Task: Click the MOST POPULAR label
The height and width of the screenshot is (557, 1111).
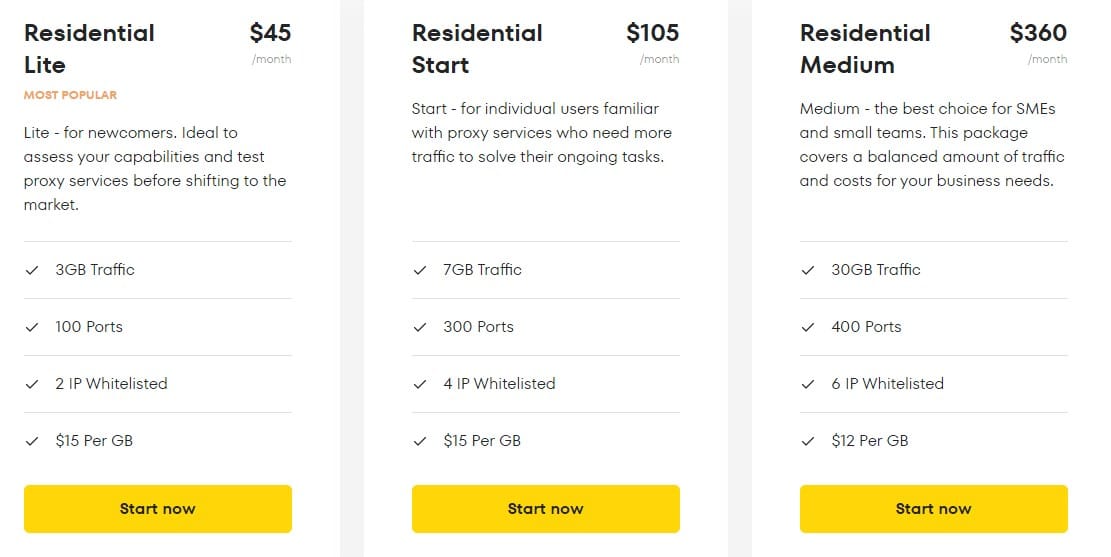Action: [x=70, y=95]
